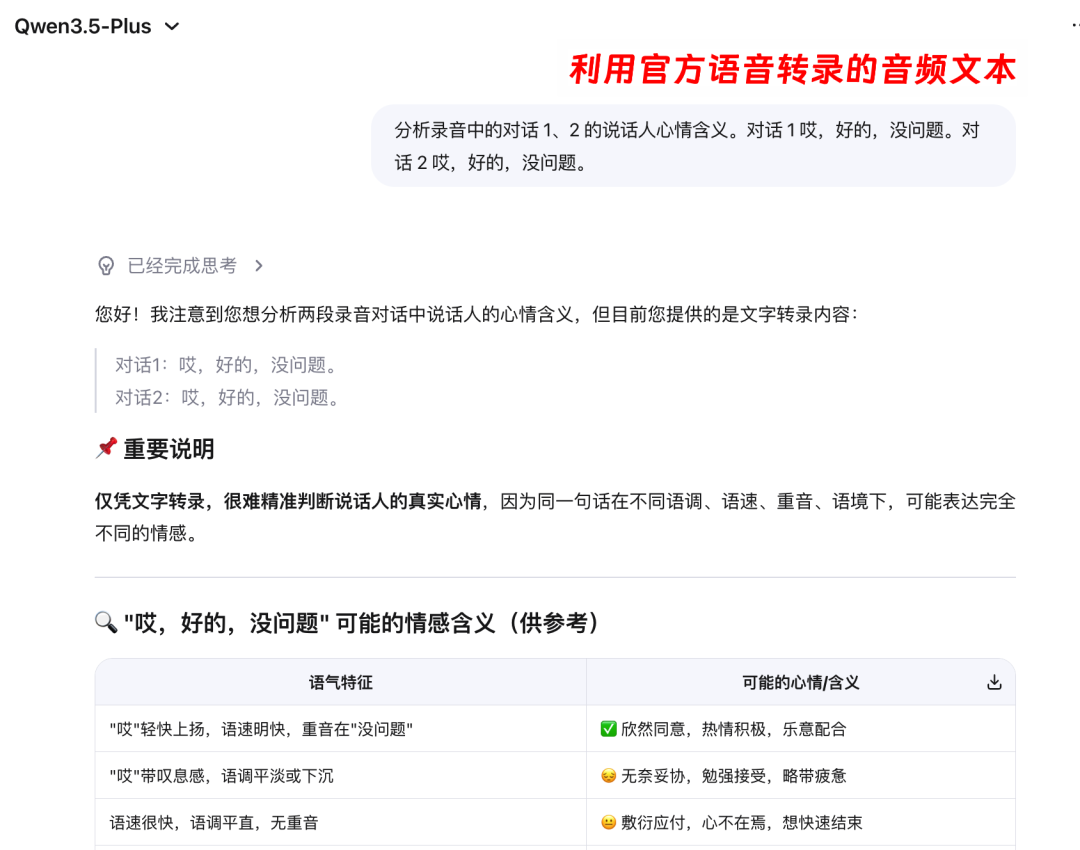The height and width of the screenshot is (850, 1080).
Task: Click the chevron after 已经完成思考
Action: click(x=258, y=265)
